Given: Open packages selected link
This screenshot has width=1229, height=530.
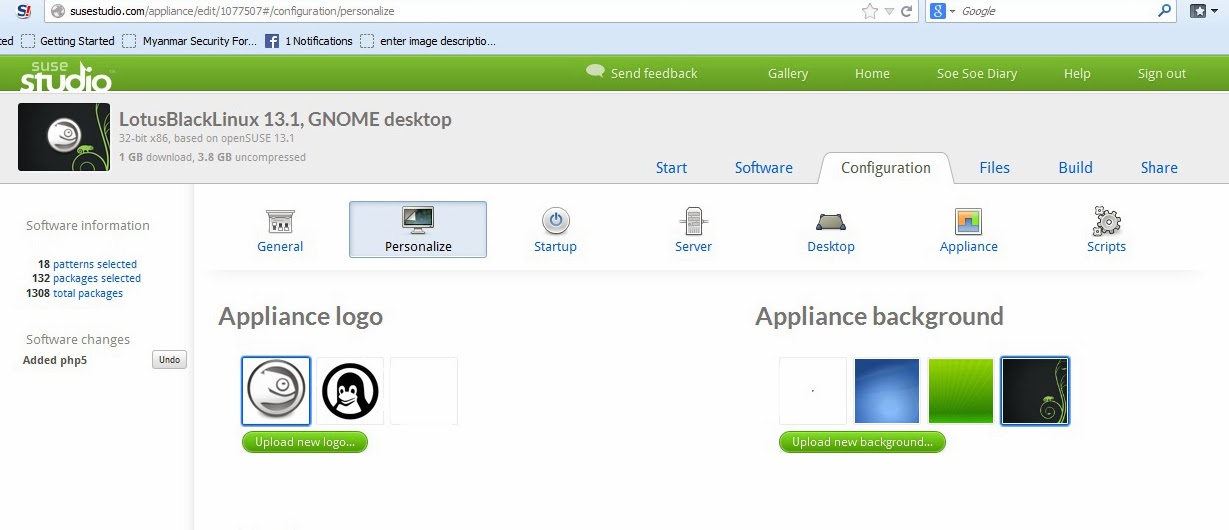Looking at the screenshot, I should (97, 278).
